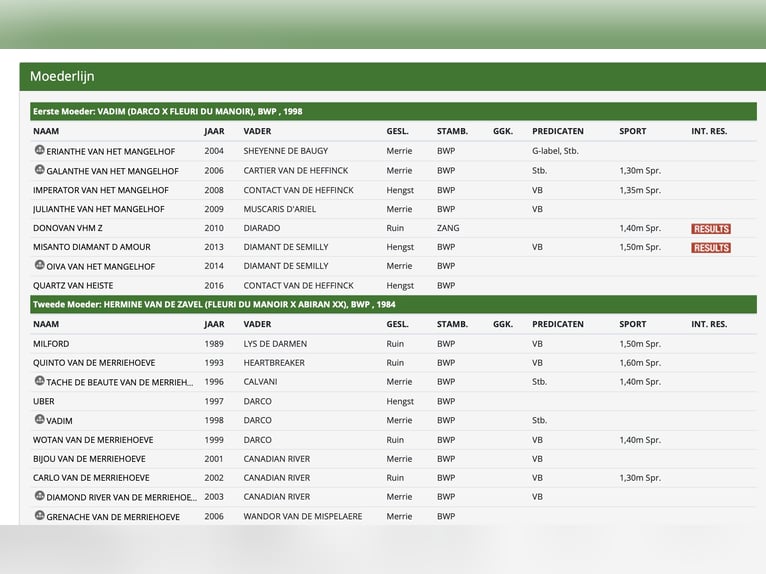Click sire Sheyenne de Baugy

pyautogui.click(x=285, y=151)
